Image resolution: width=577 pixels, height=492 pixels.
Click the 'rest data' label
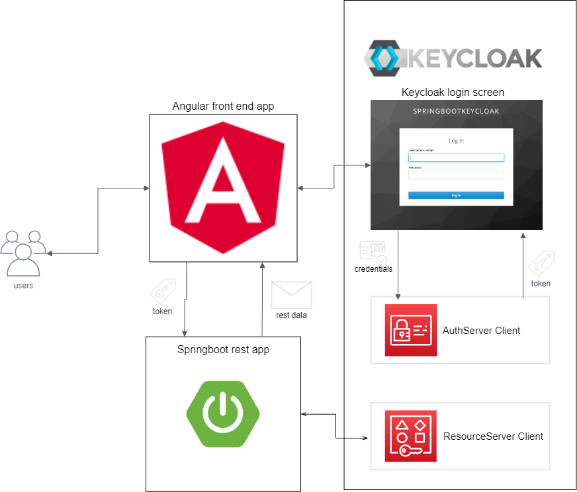291,315
